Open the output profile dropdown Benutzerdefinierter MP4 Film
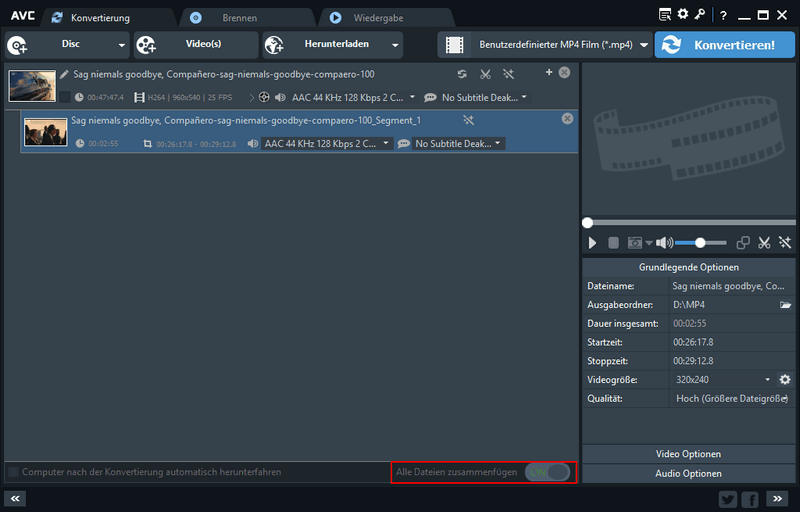800x512 pixels. coord(544,45)
